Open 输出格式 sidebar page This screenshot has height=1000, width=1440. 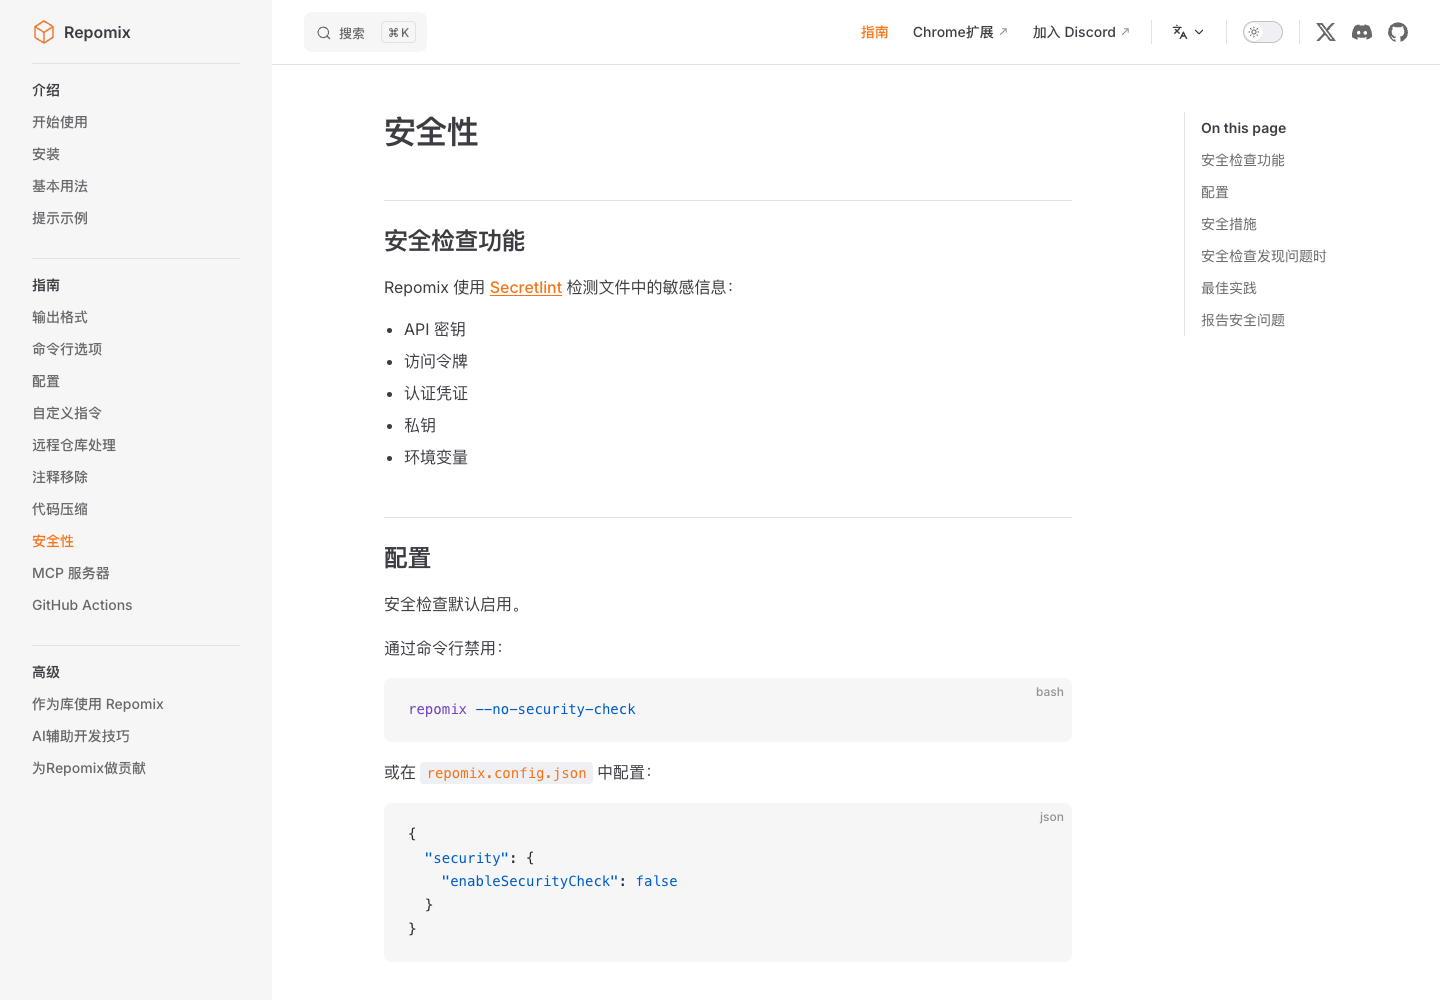[x=60, y=317]
